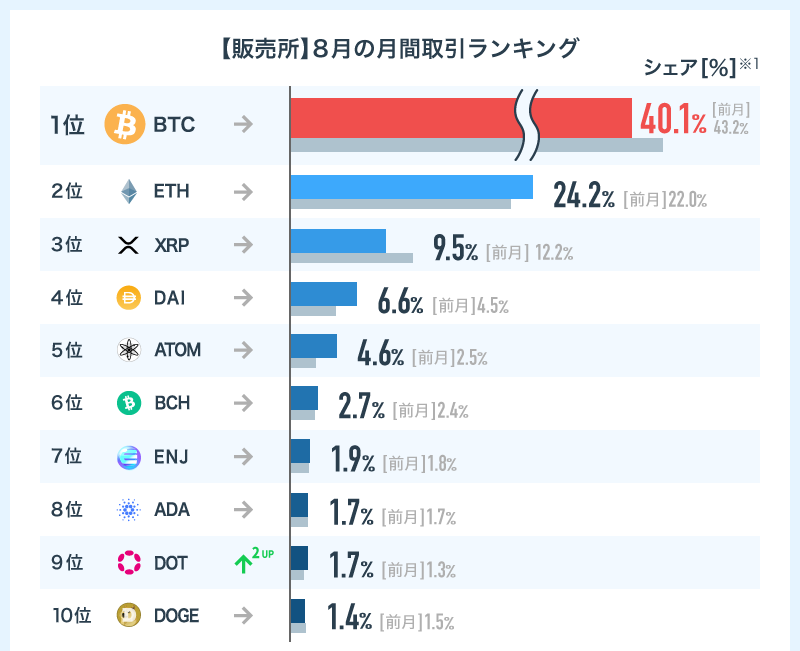
Task: Click the XRP logo icon
Action: click(x=128, y=245)
